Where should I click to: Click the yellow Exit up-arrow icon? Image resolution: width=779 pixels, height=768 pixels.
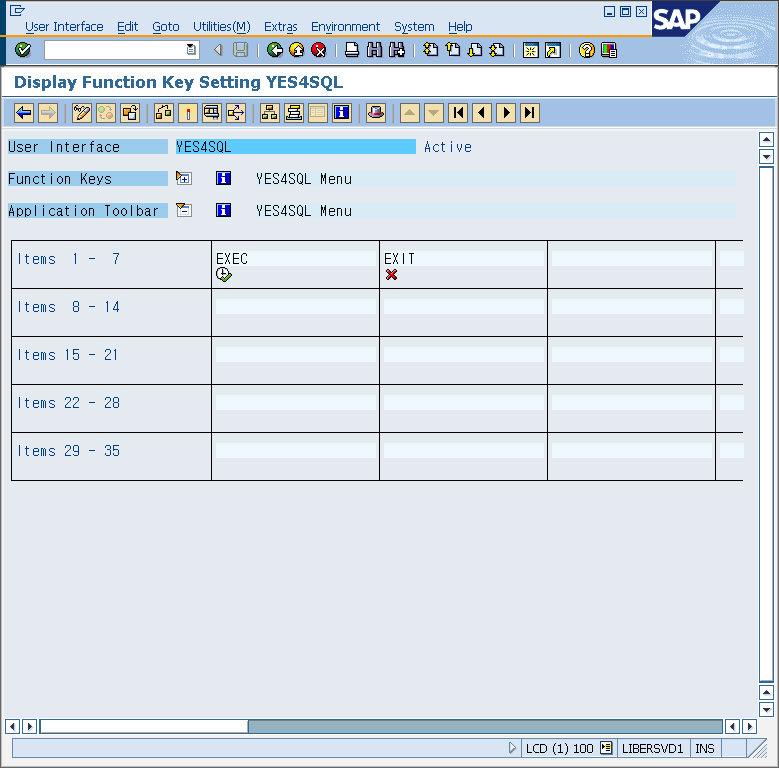[x=297, y=50]
